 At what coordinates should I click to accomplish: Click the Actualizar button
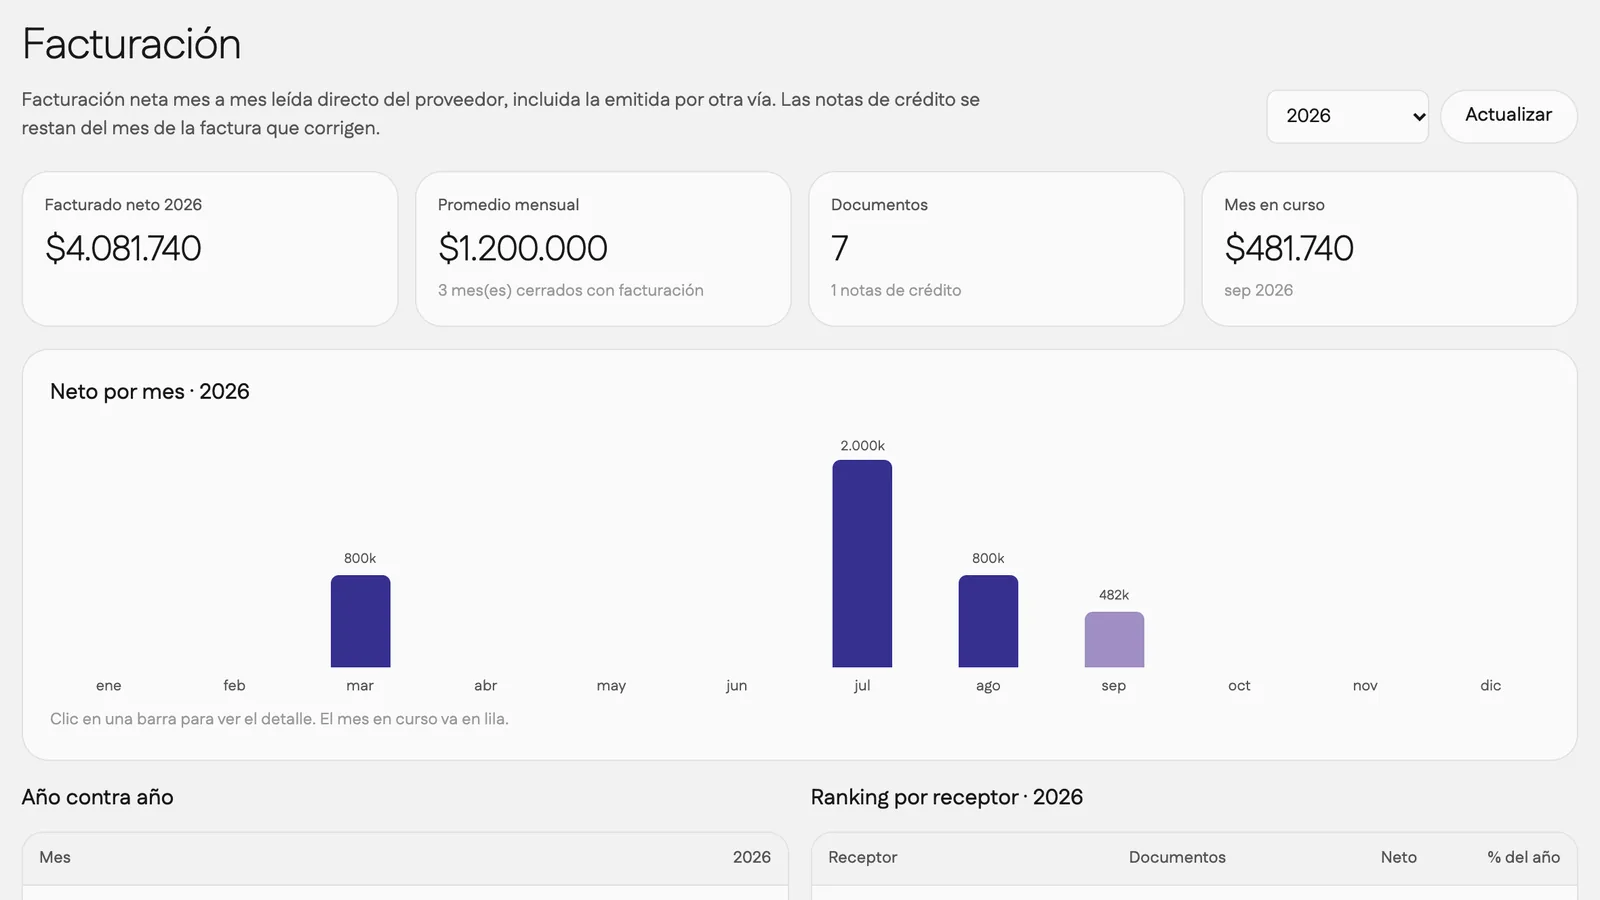click(x=1508, y=116)
